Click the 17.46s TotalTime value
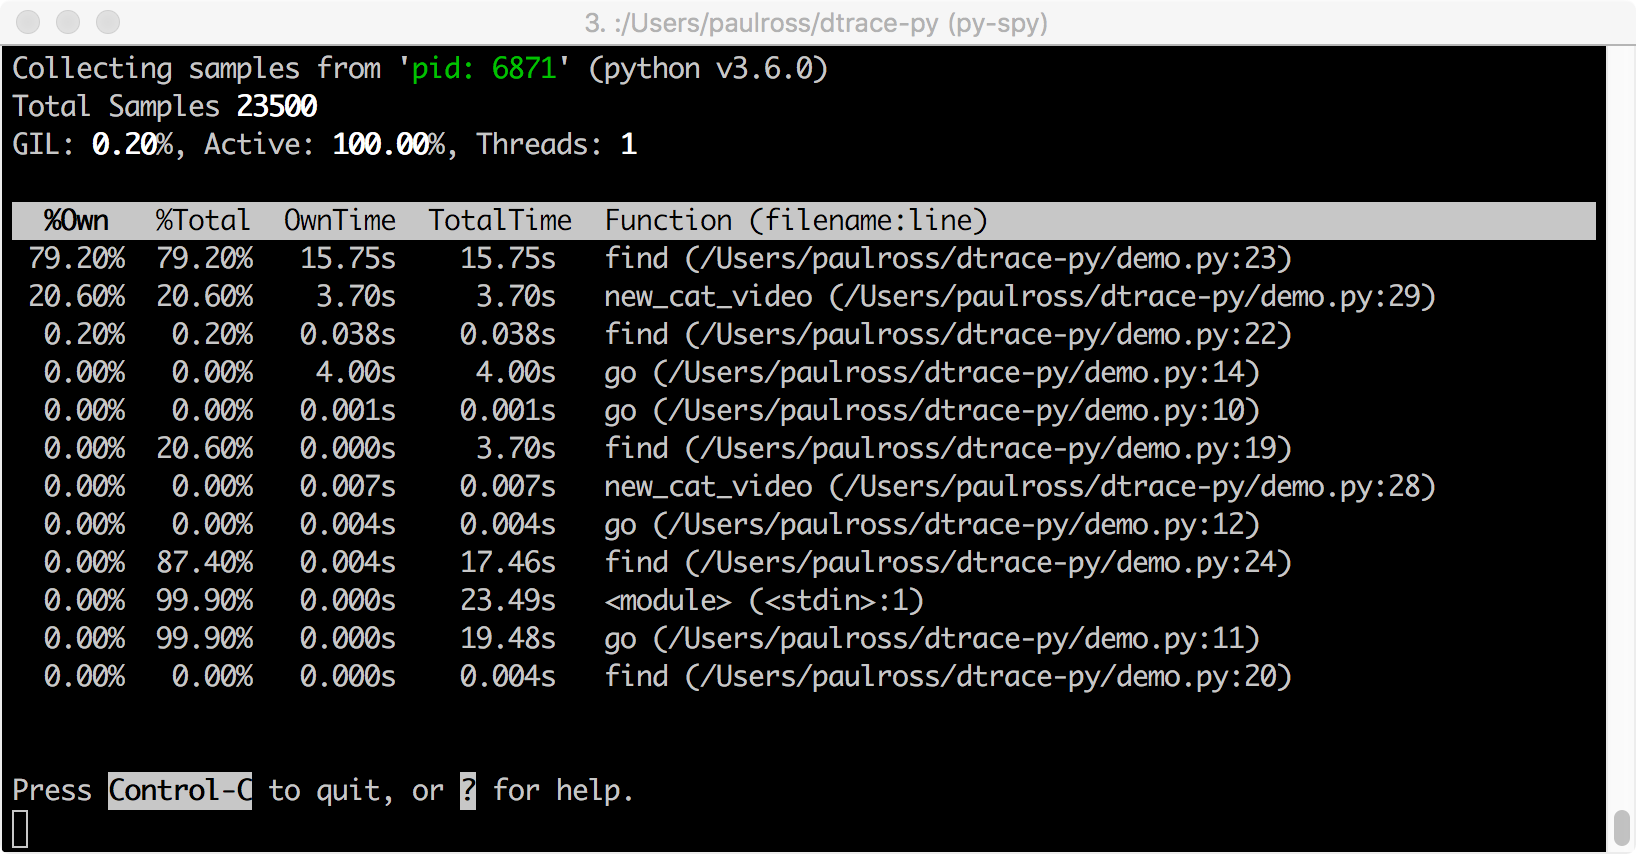The width and height of the screenshot is (1636, 854). pyautogui.click(x=508, y=563)
